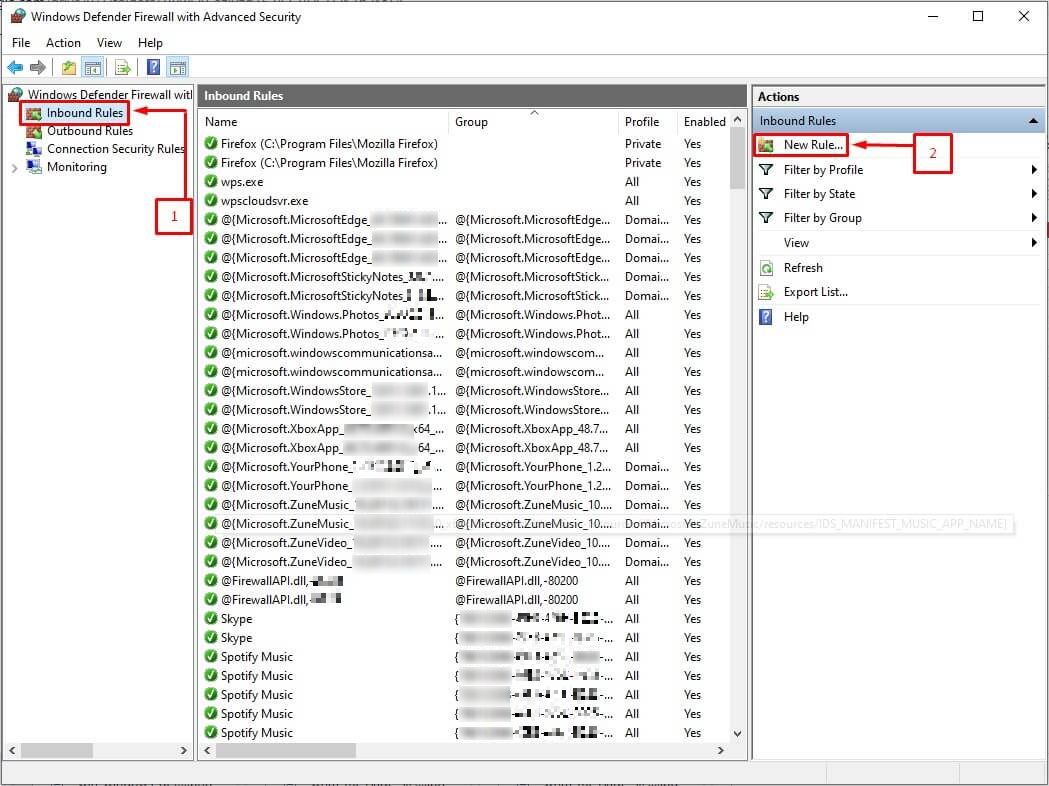The height and width of the screenshot is (786, 1049).
Task: Click the Outbound Rules tree icon
Action: (x=34, y=131)
